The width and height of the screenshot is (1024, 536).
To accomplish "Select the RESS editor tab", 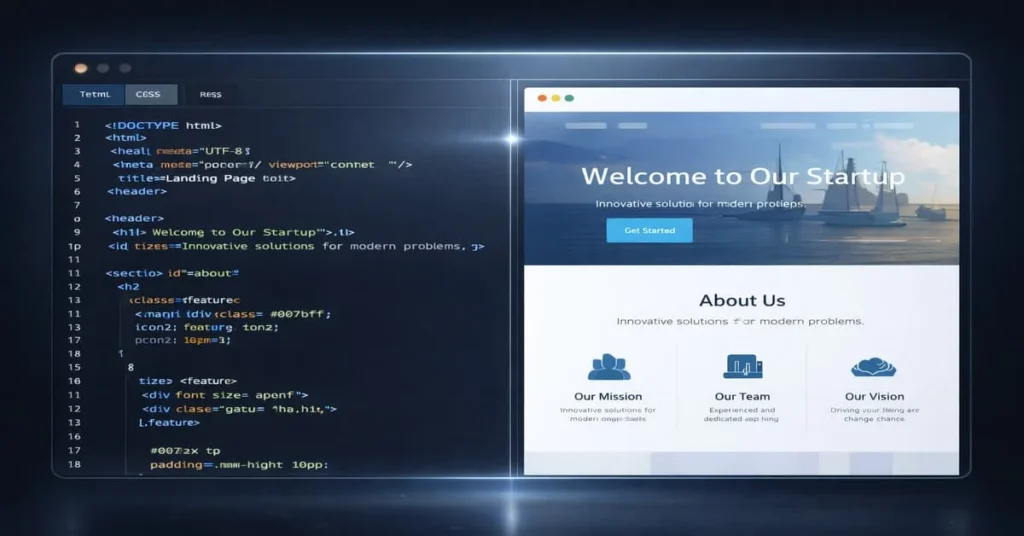I will click(211, 95).
